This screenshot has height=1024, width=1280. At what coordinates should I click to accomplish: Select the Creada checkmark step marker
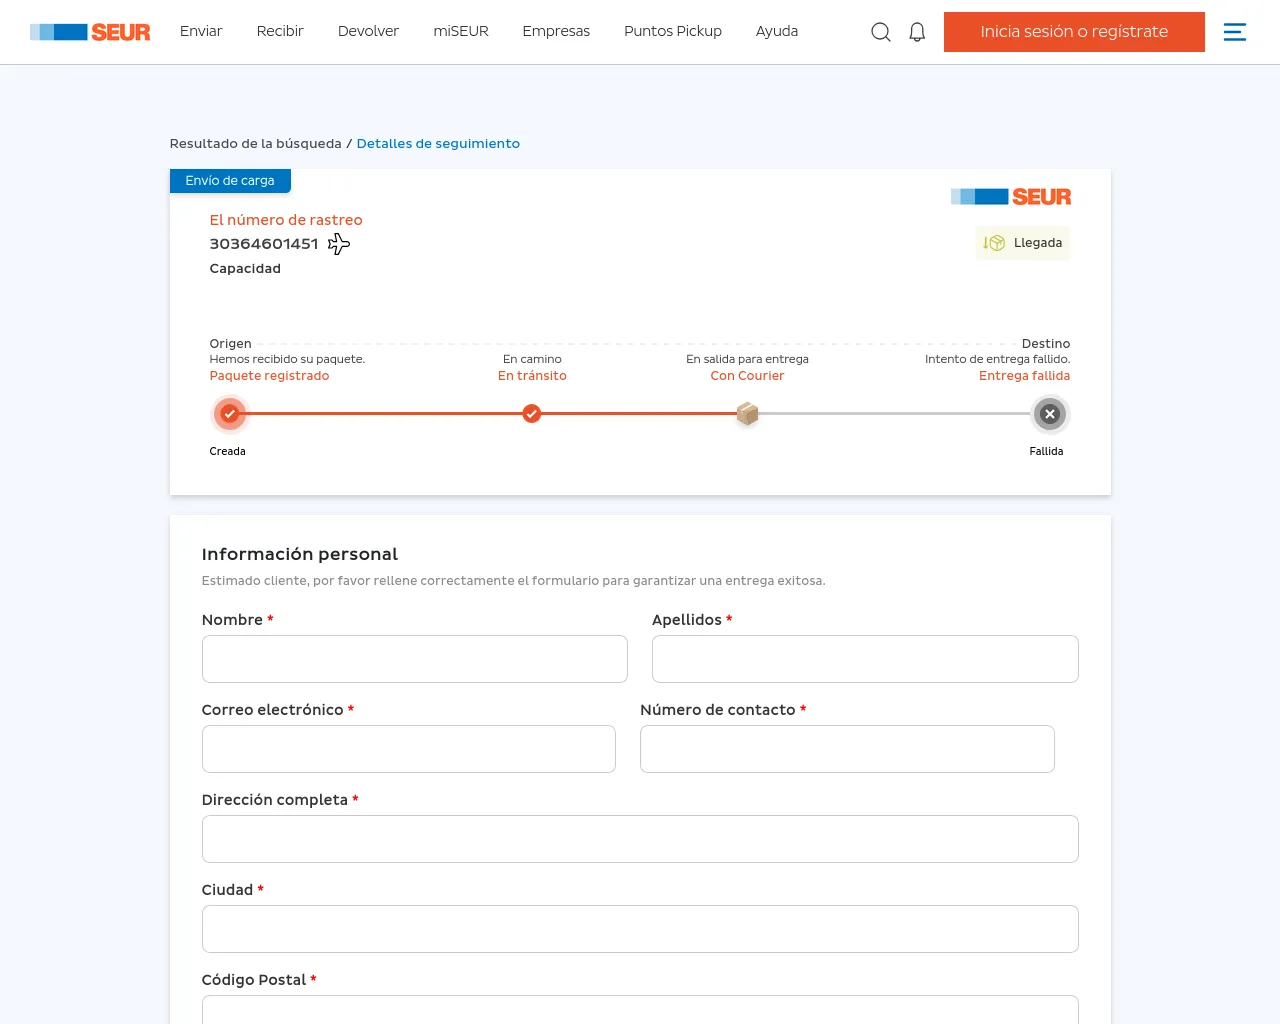[230, 414]
